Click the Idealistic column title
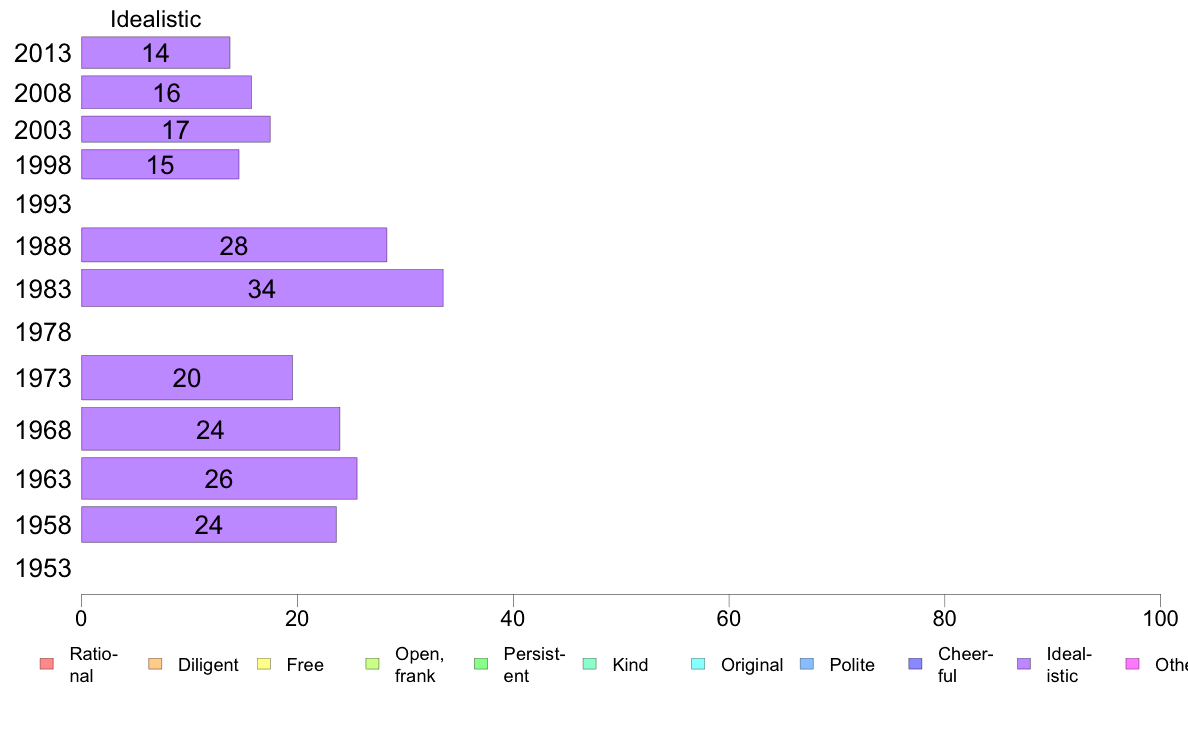The width and height of the screenshot is (1188, 736). [x=155, y=19]
